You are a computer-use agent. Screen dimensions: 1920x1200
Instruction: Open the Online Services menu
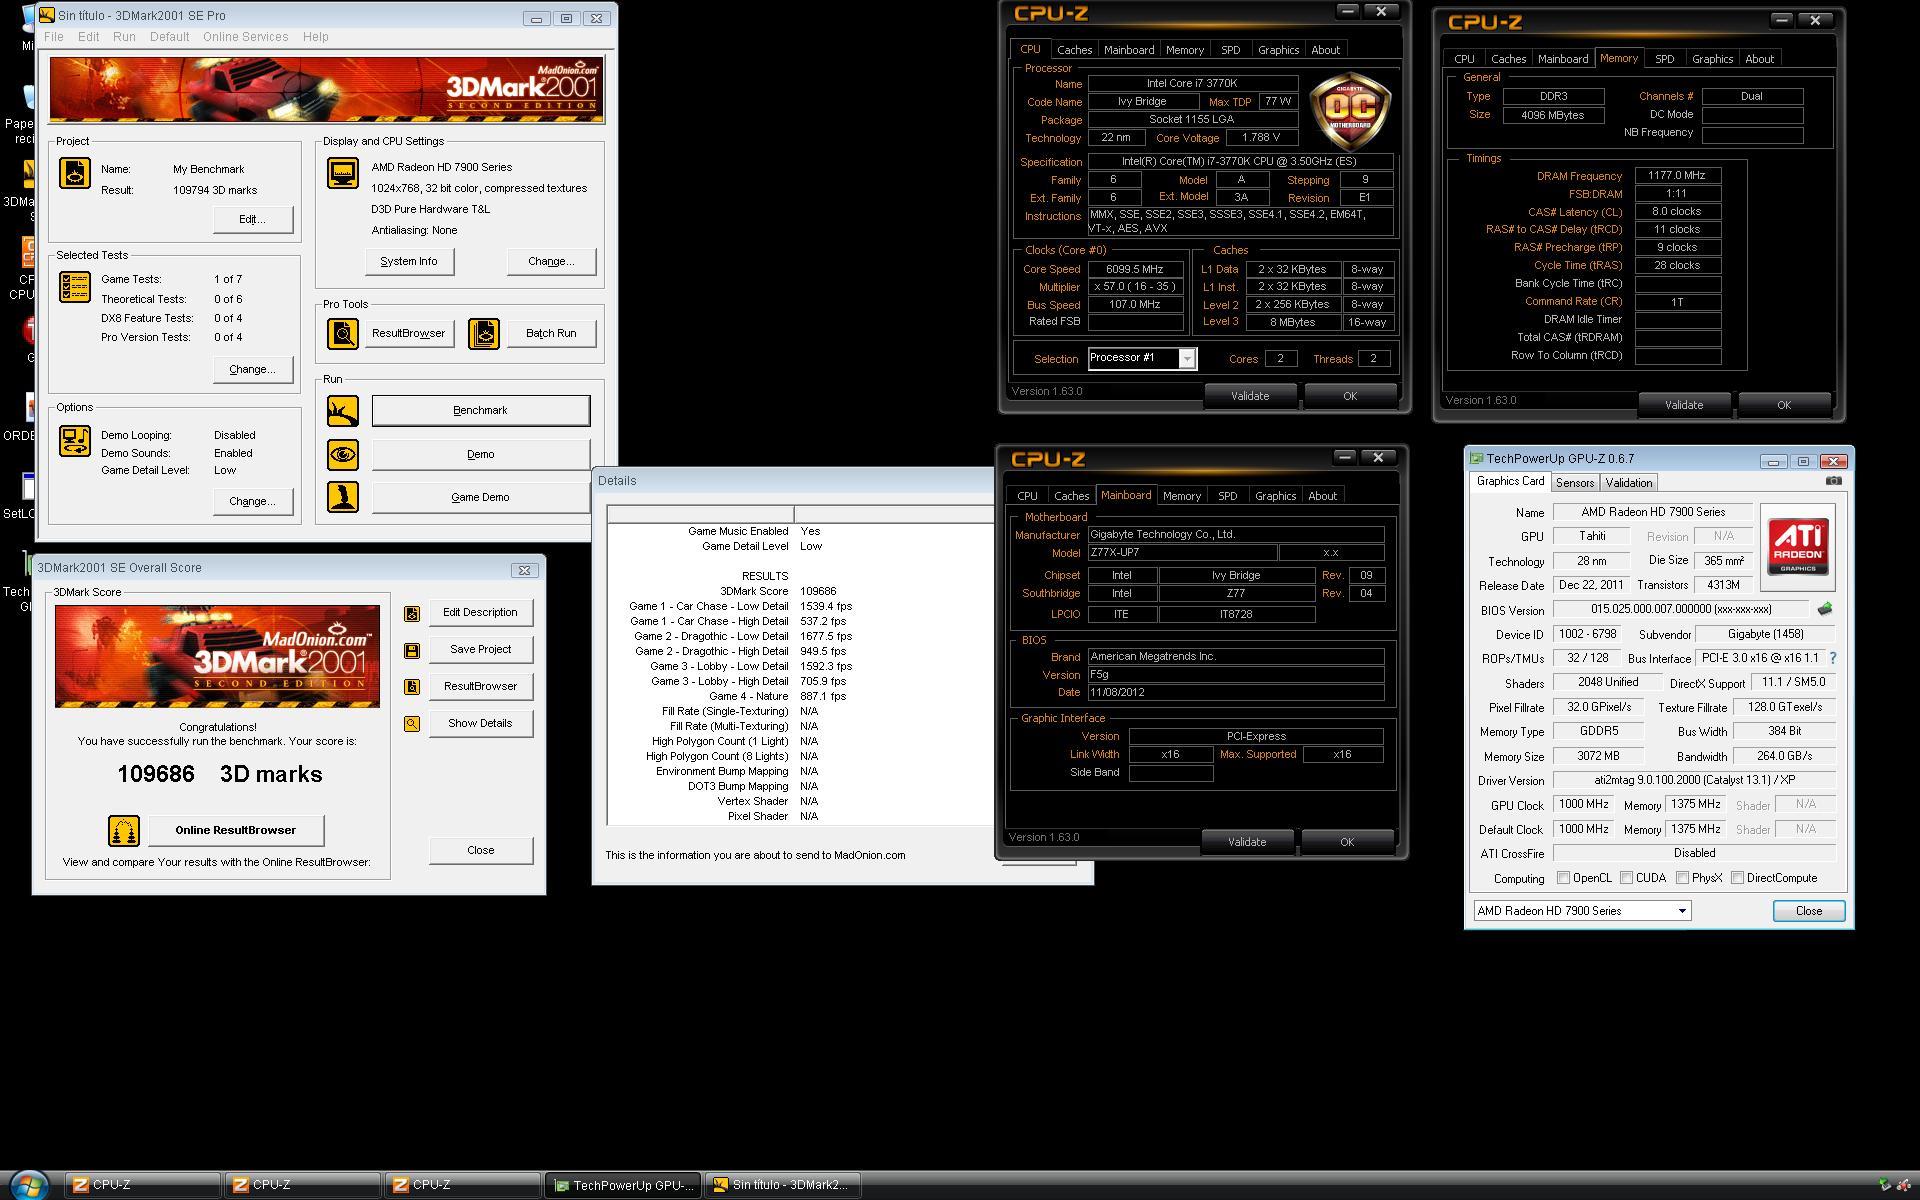[x=245, y=37]
